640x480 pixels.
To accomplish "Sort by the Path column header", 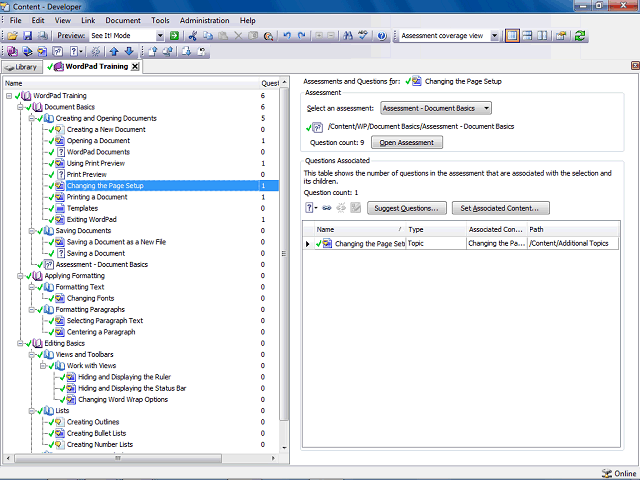I will 573,229.
